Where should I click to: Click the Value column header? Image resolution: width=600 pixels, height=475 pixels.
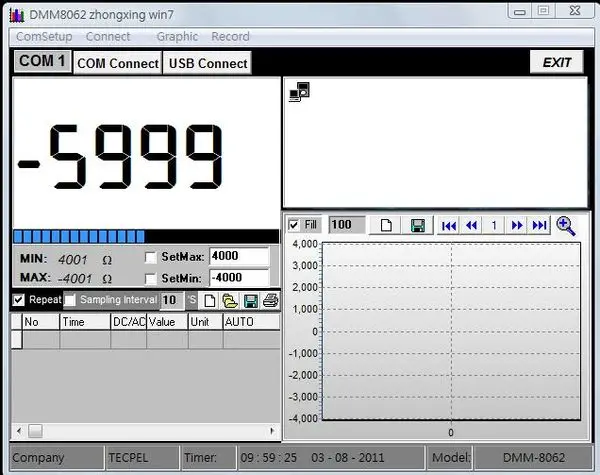pyautogui.click(x=168, y=322)
